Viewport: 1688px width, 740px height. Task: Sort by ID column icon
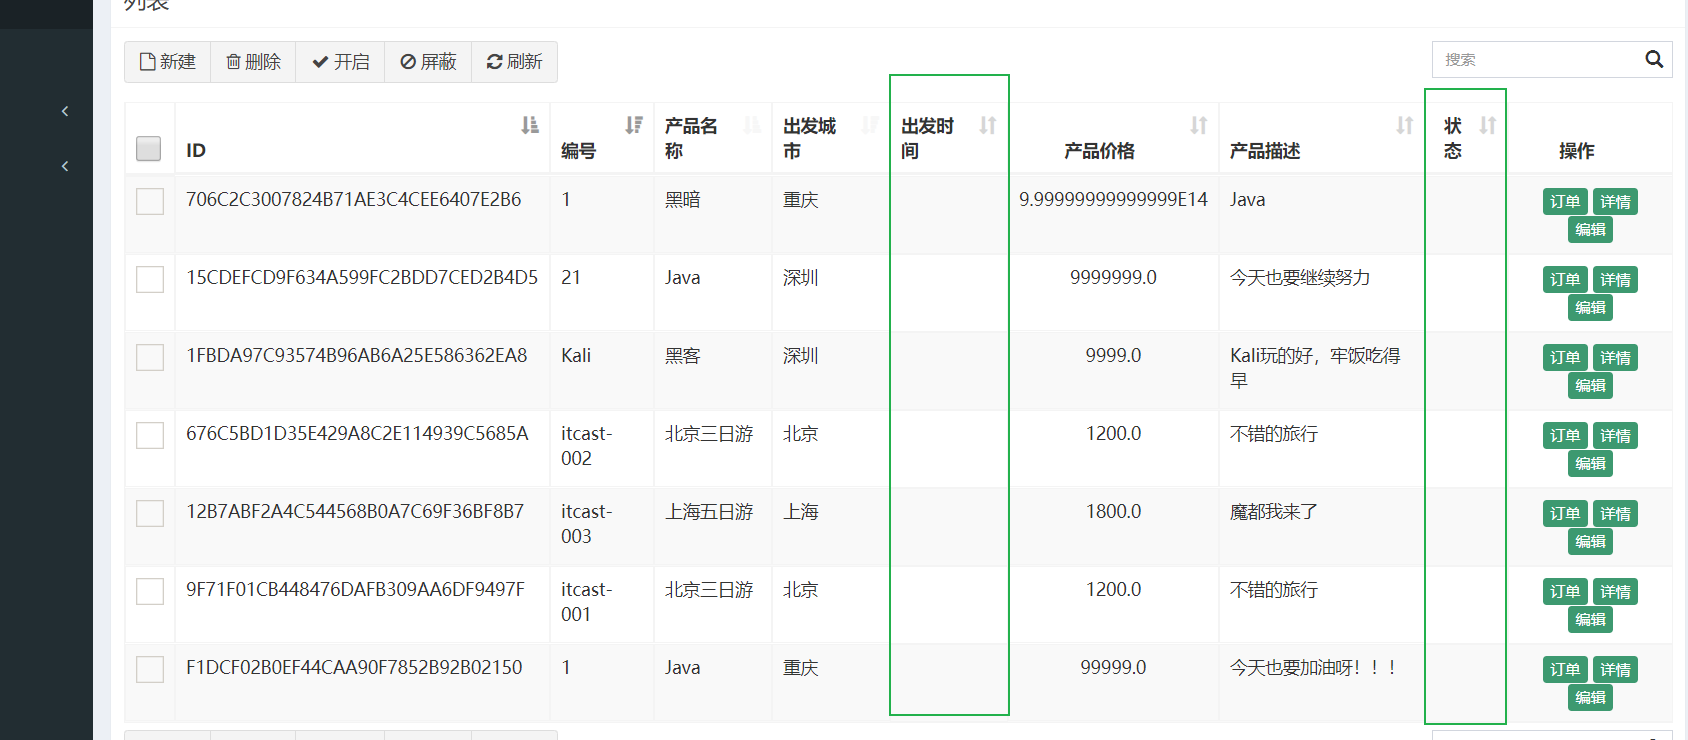pyautogui.click(x=530, y=125)
